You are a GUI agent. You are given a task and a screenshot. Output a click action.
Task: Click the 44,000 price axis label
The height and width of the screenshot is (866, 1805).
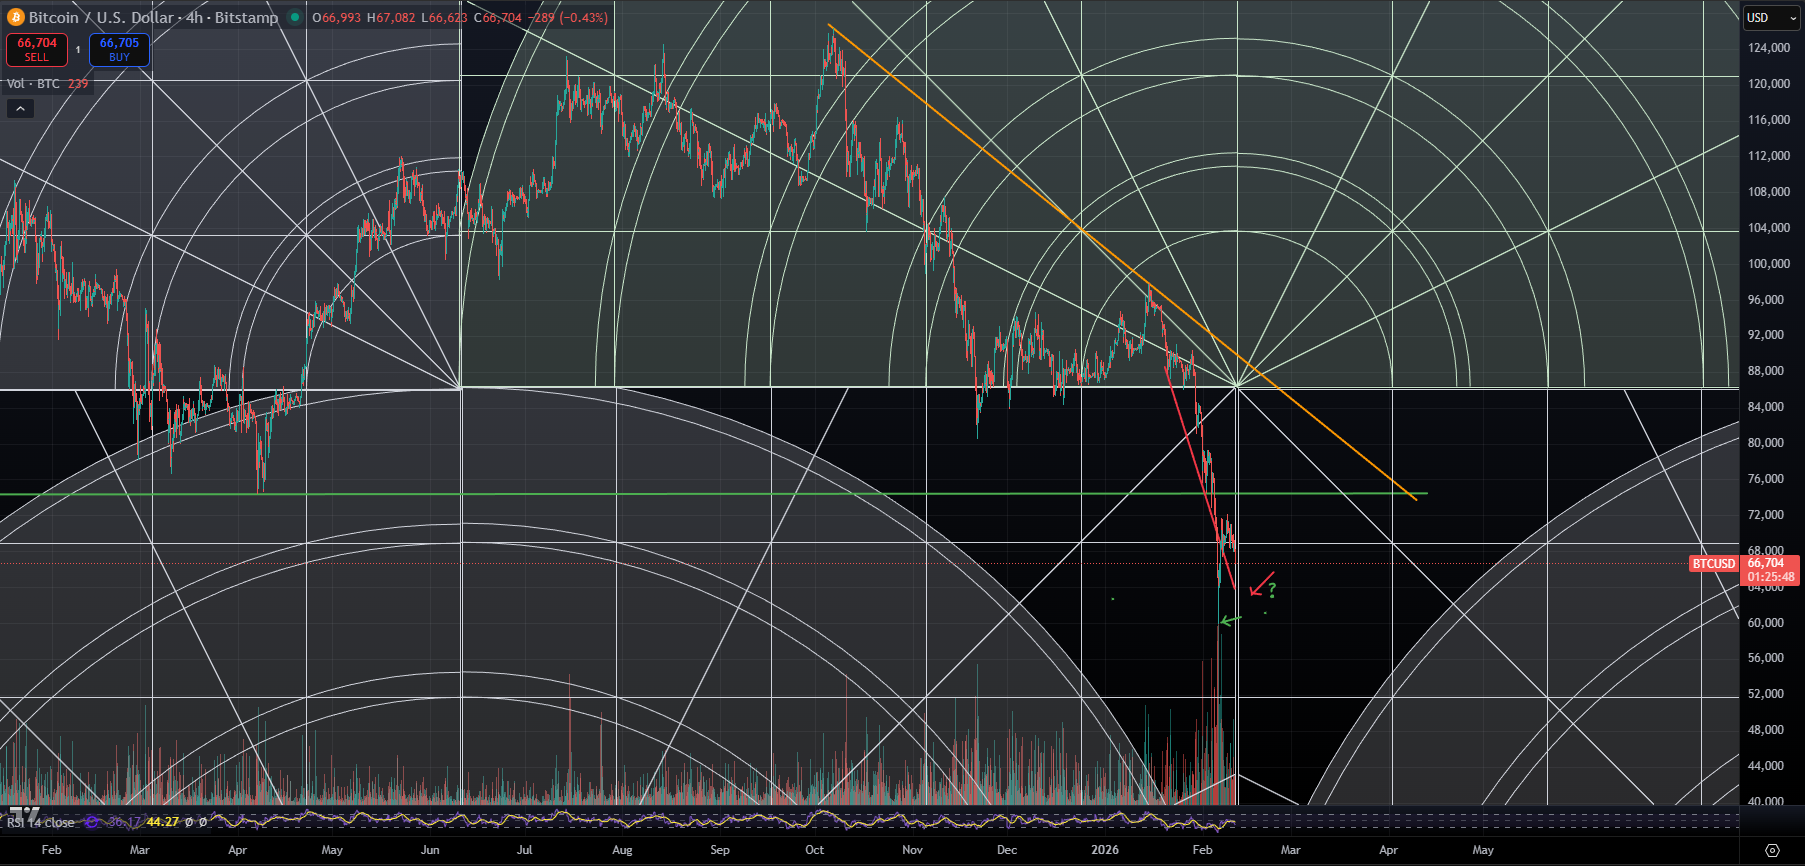pos(1766,766)
